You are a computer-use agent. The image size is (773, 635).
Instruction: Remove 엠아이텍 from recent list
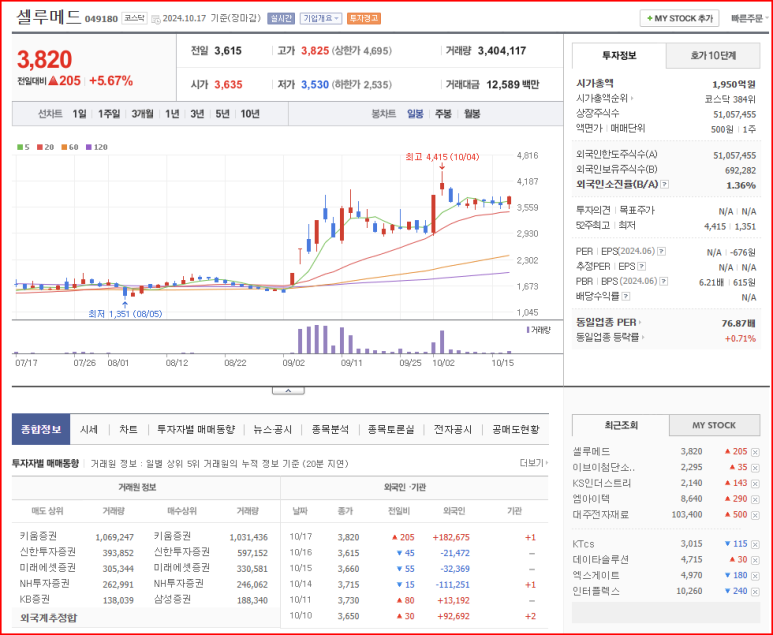tap(755, 499)
